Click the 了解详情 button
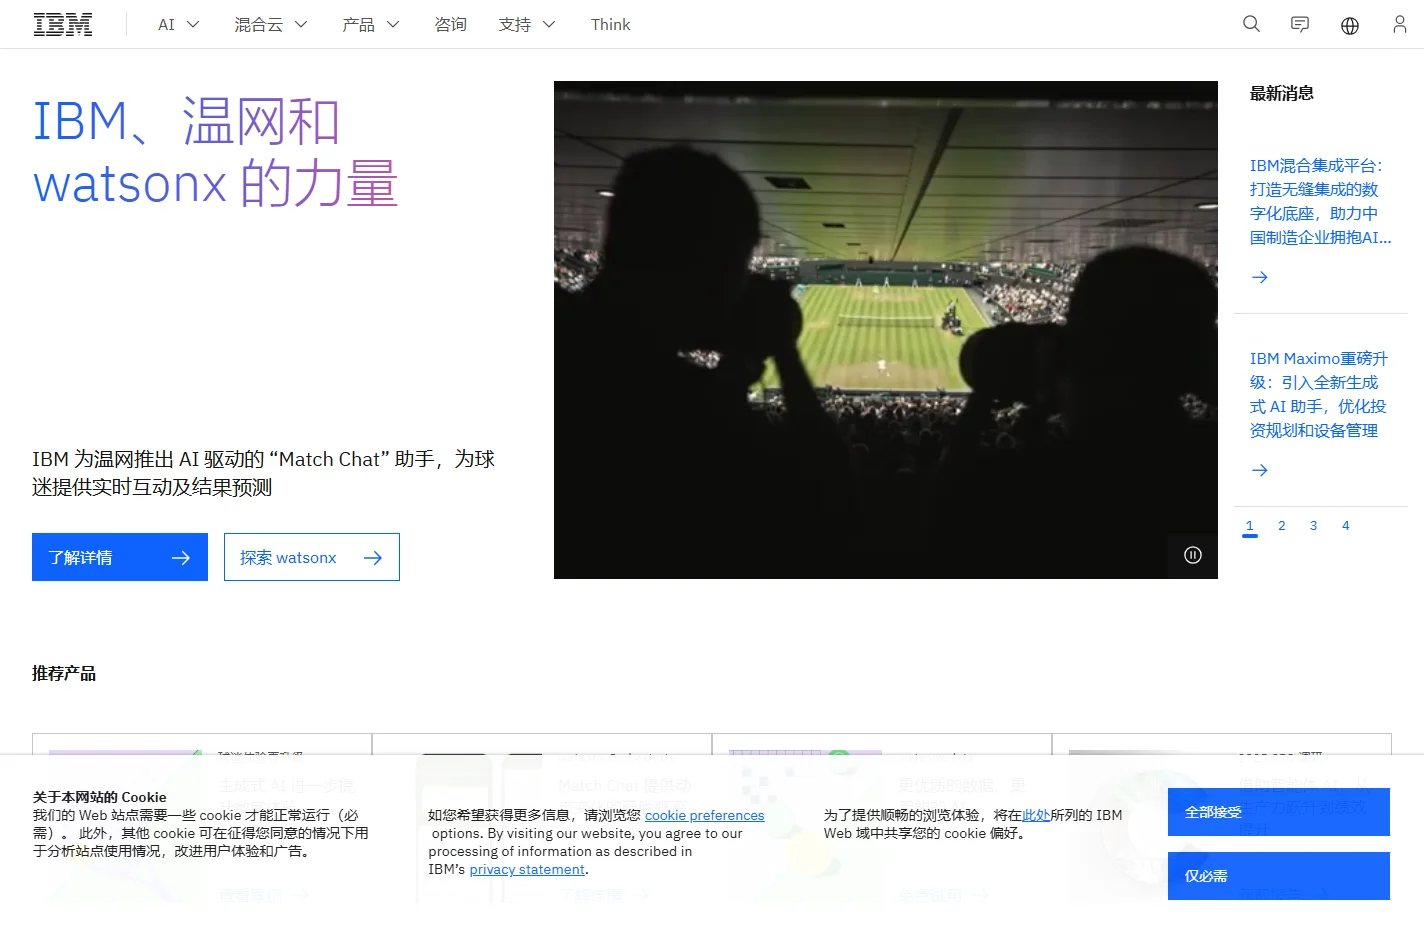 click(120, 557)
